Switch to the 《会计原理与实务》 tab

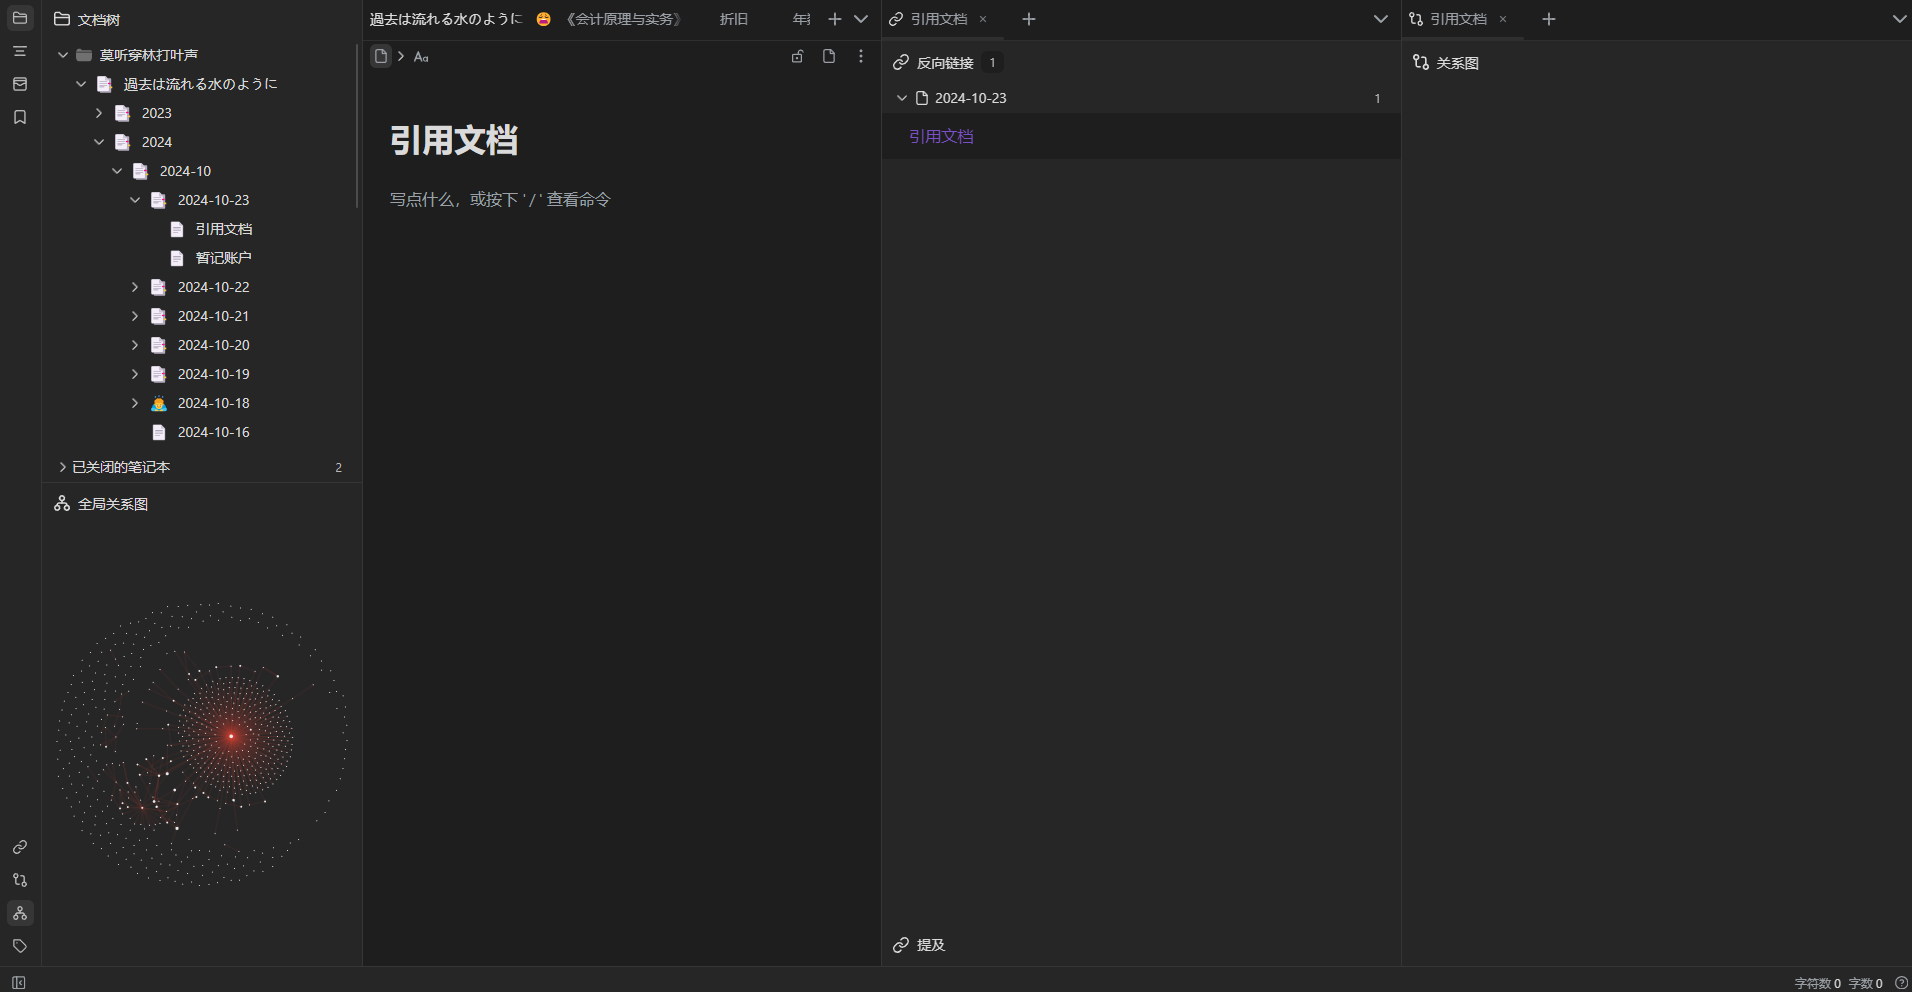point(624,19)
